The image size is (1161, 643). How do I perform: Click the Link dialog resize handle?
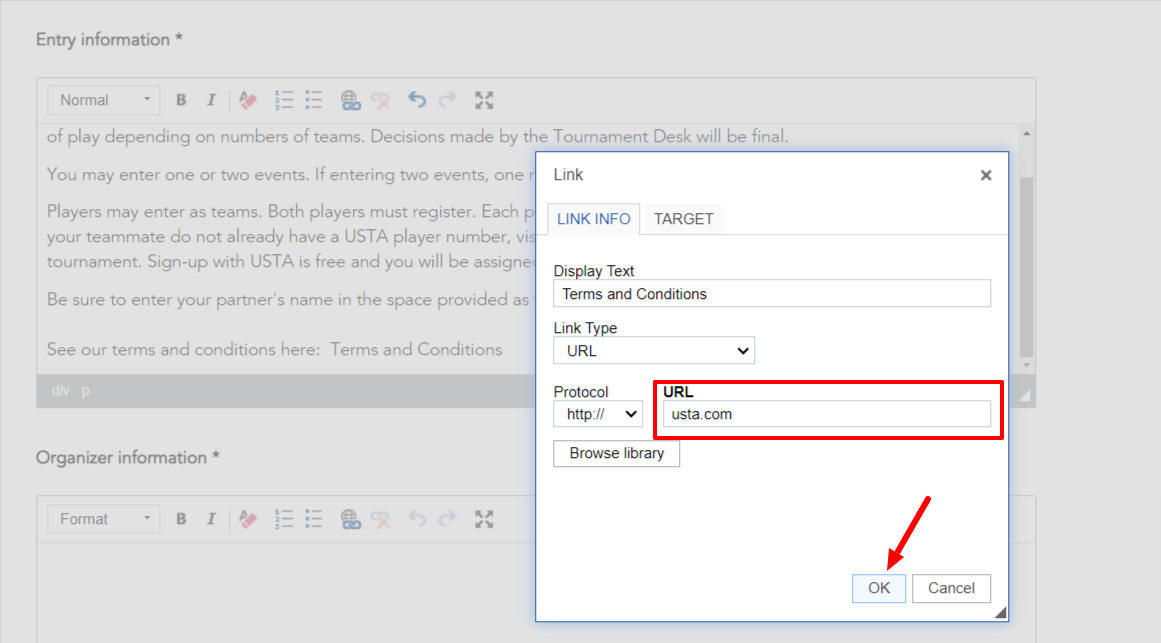point(1000,613)
